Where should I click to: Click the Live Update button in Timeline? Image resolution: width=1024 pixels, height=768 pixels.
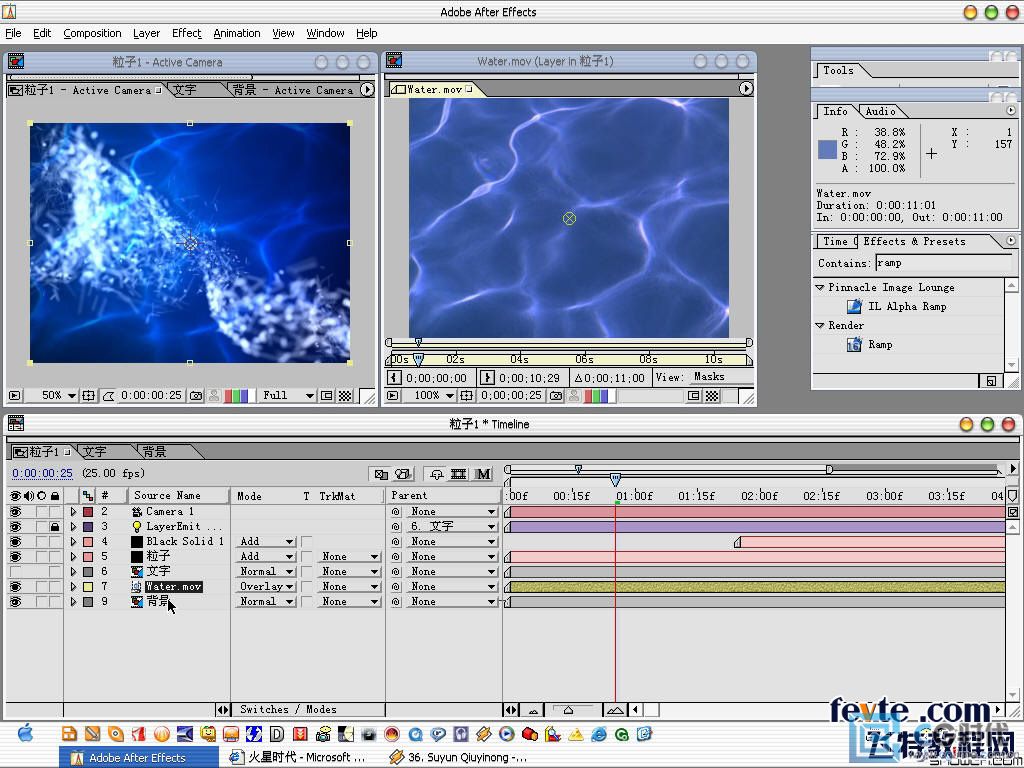pyautogui.click(x=381, y=474)
